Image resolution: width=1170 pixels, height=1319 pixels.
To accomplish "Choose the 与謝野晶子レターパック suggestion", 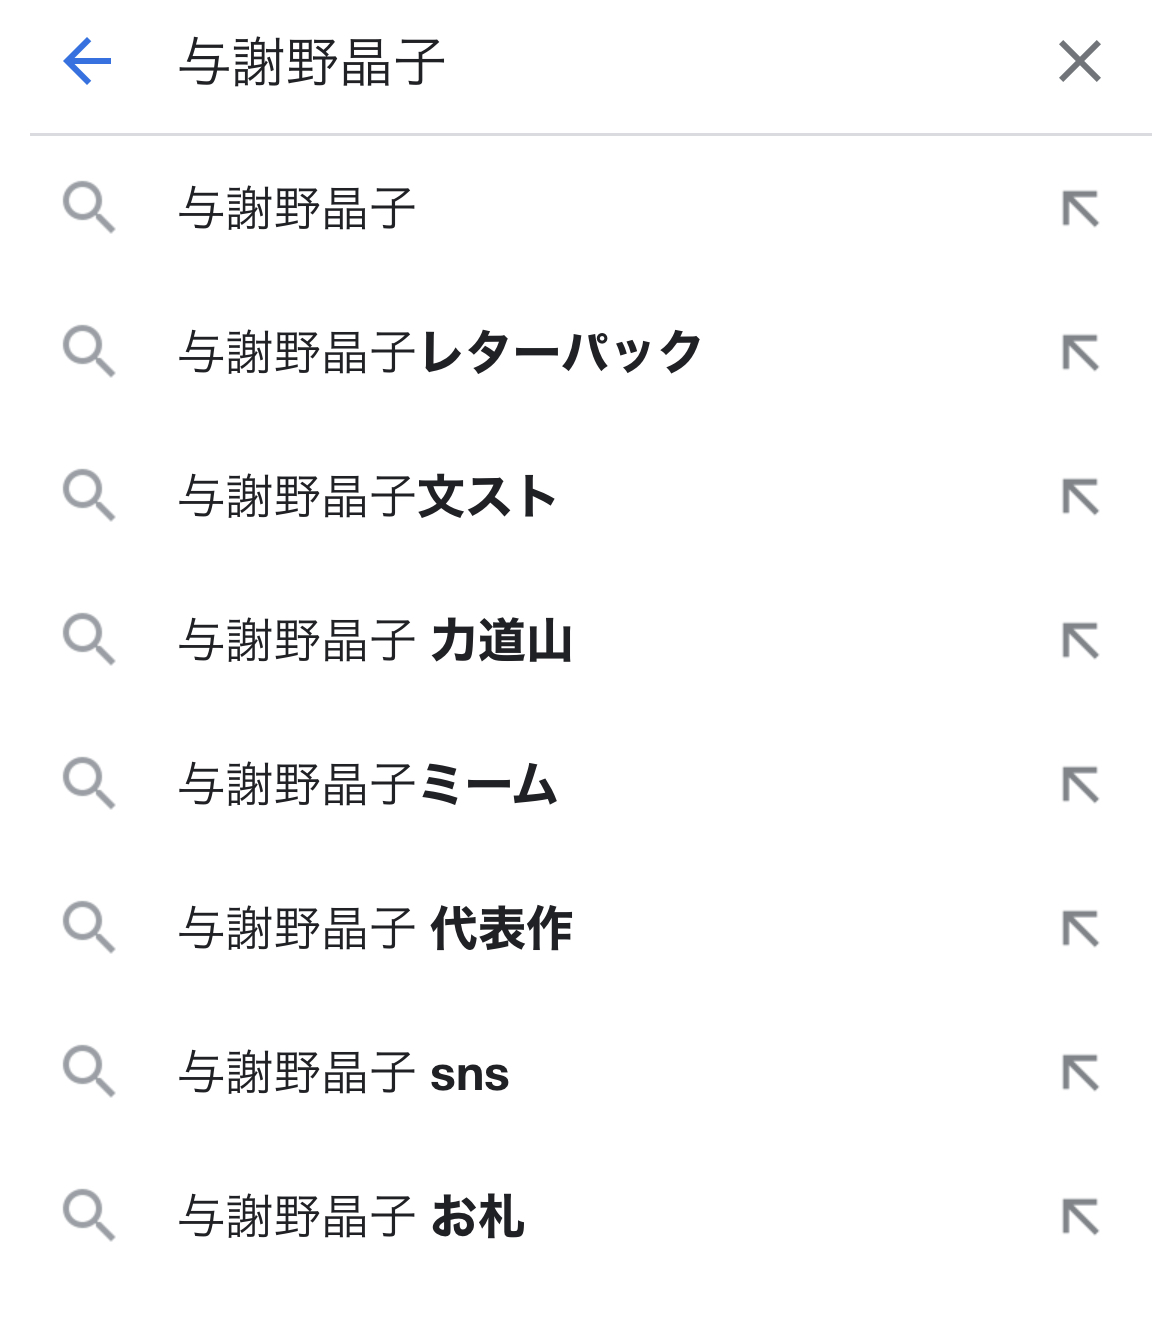I will [x=440, y=353].
